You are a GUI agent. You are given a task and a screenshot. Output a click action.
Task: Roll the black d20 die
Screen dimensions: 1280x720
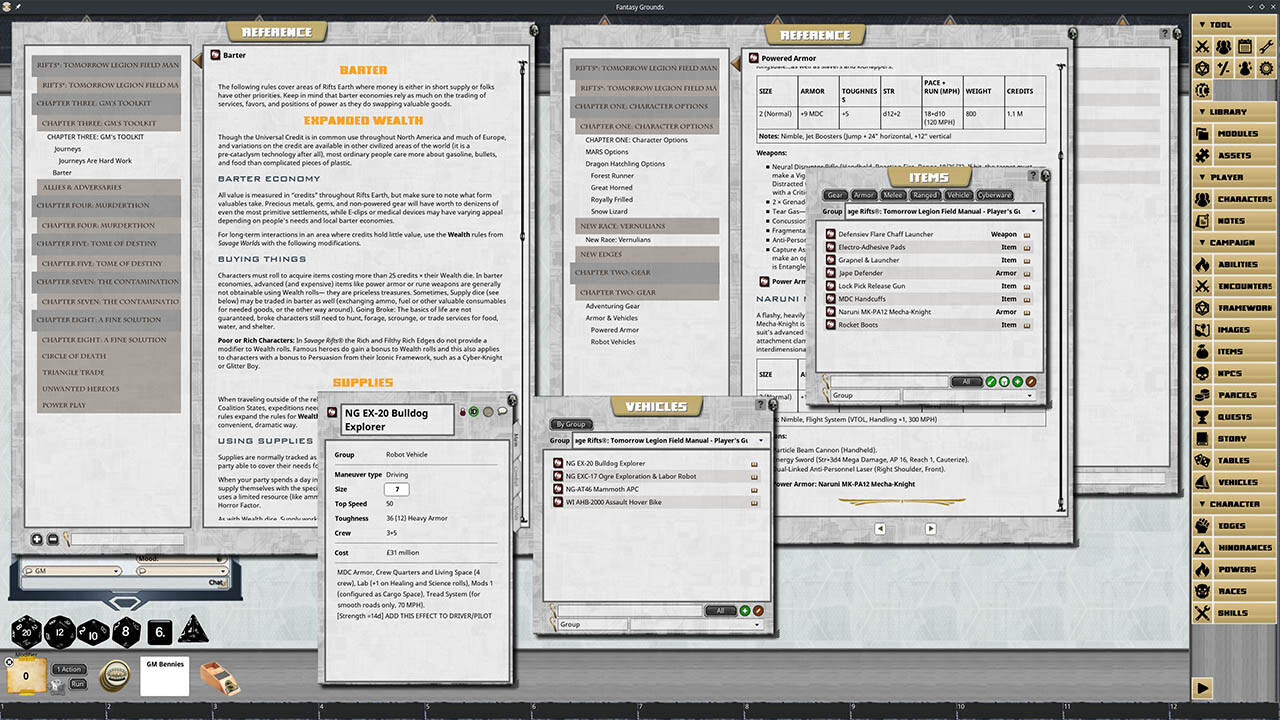click(x=26, y=632)
